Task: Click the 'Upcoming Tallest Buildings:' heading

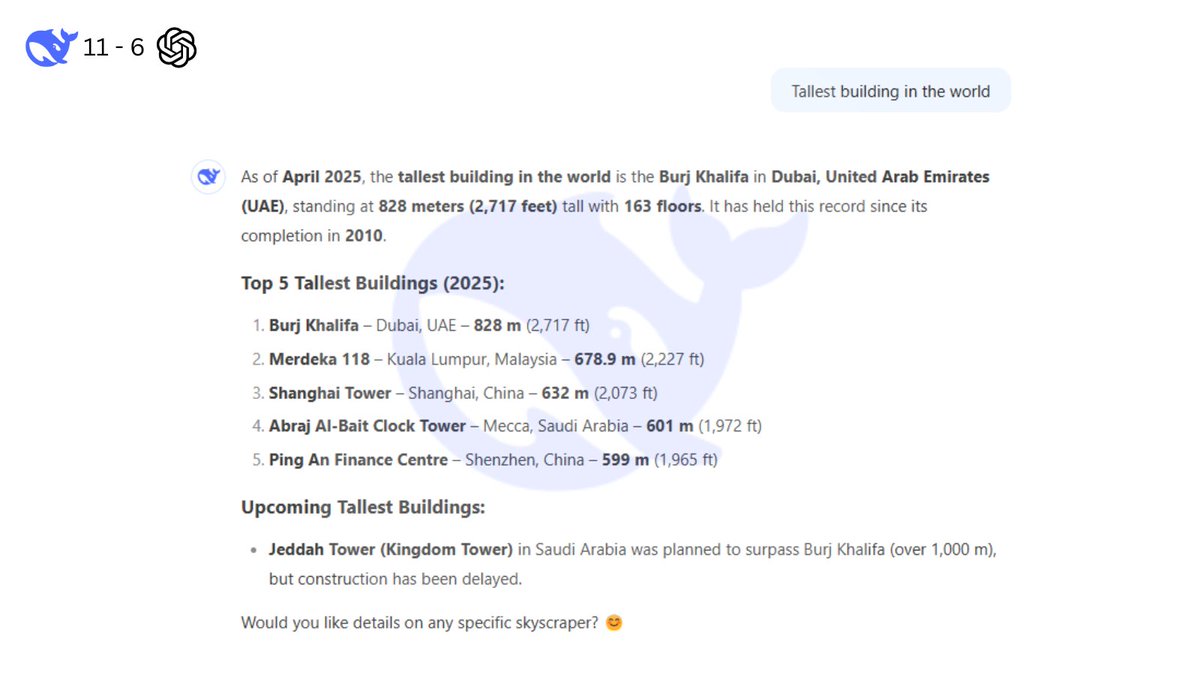Action: (363, 507)
